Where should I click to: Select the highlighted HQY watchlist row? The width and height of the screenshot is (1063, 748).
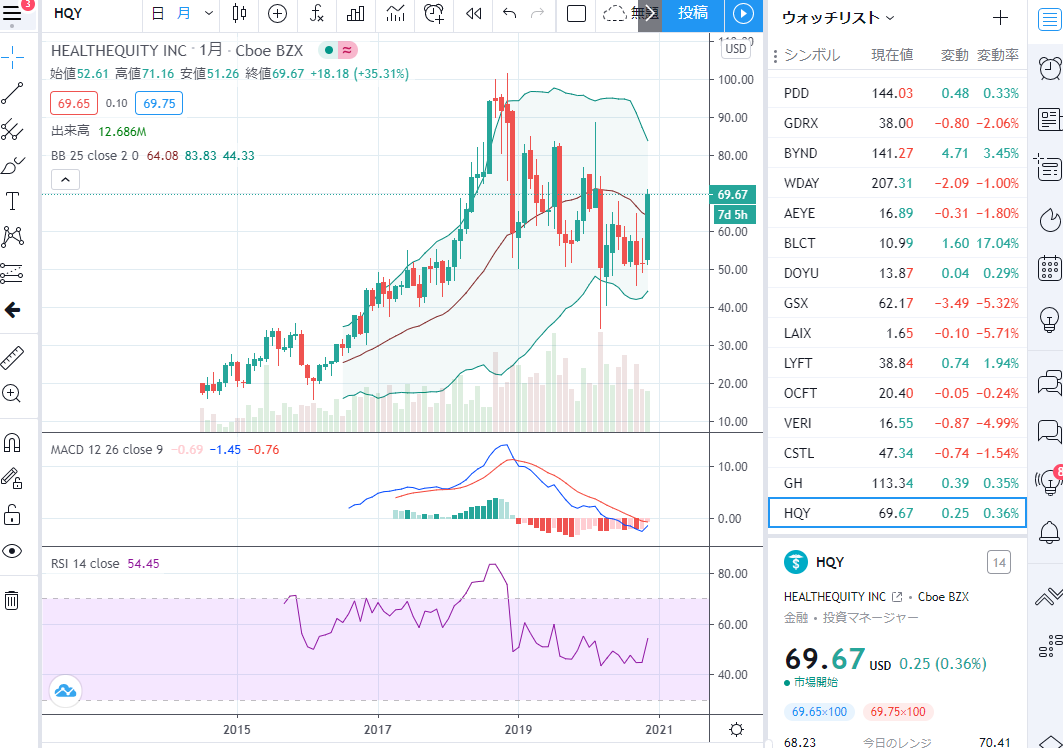coord(897,513)
